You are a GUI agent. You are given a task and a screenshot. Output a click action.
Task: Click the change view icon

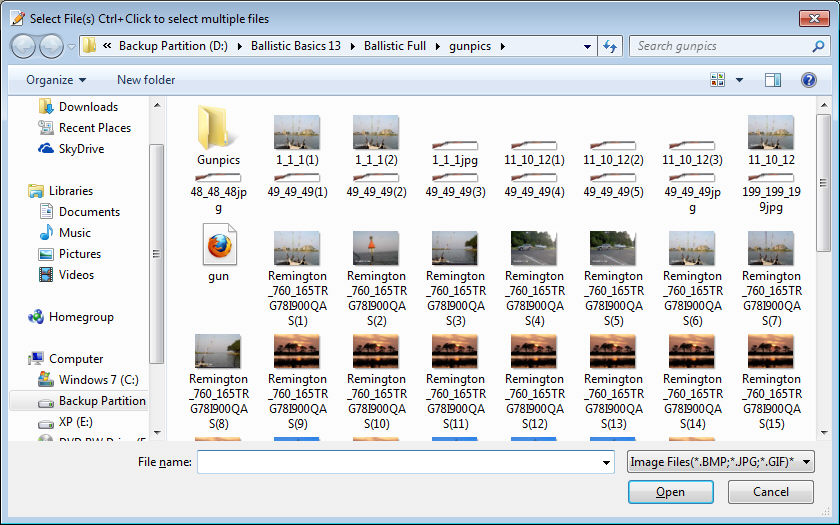coord(717,80)
